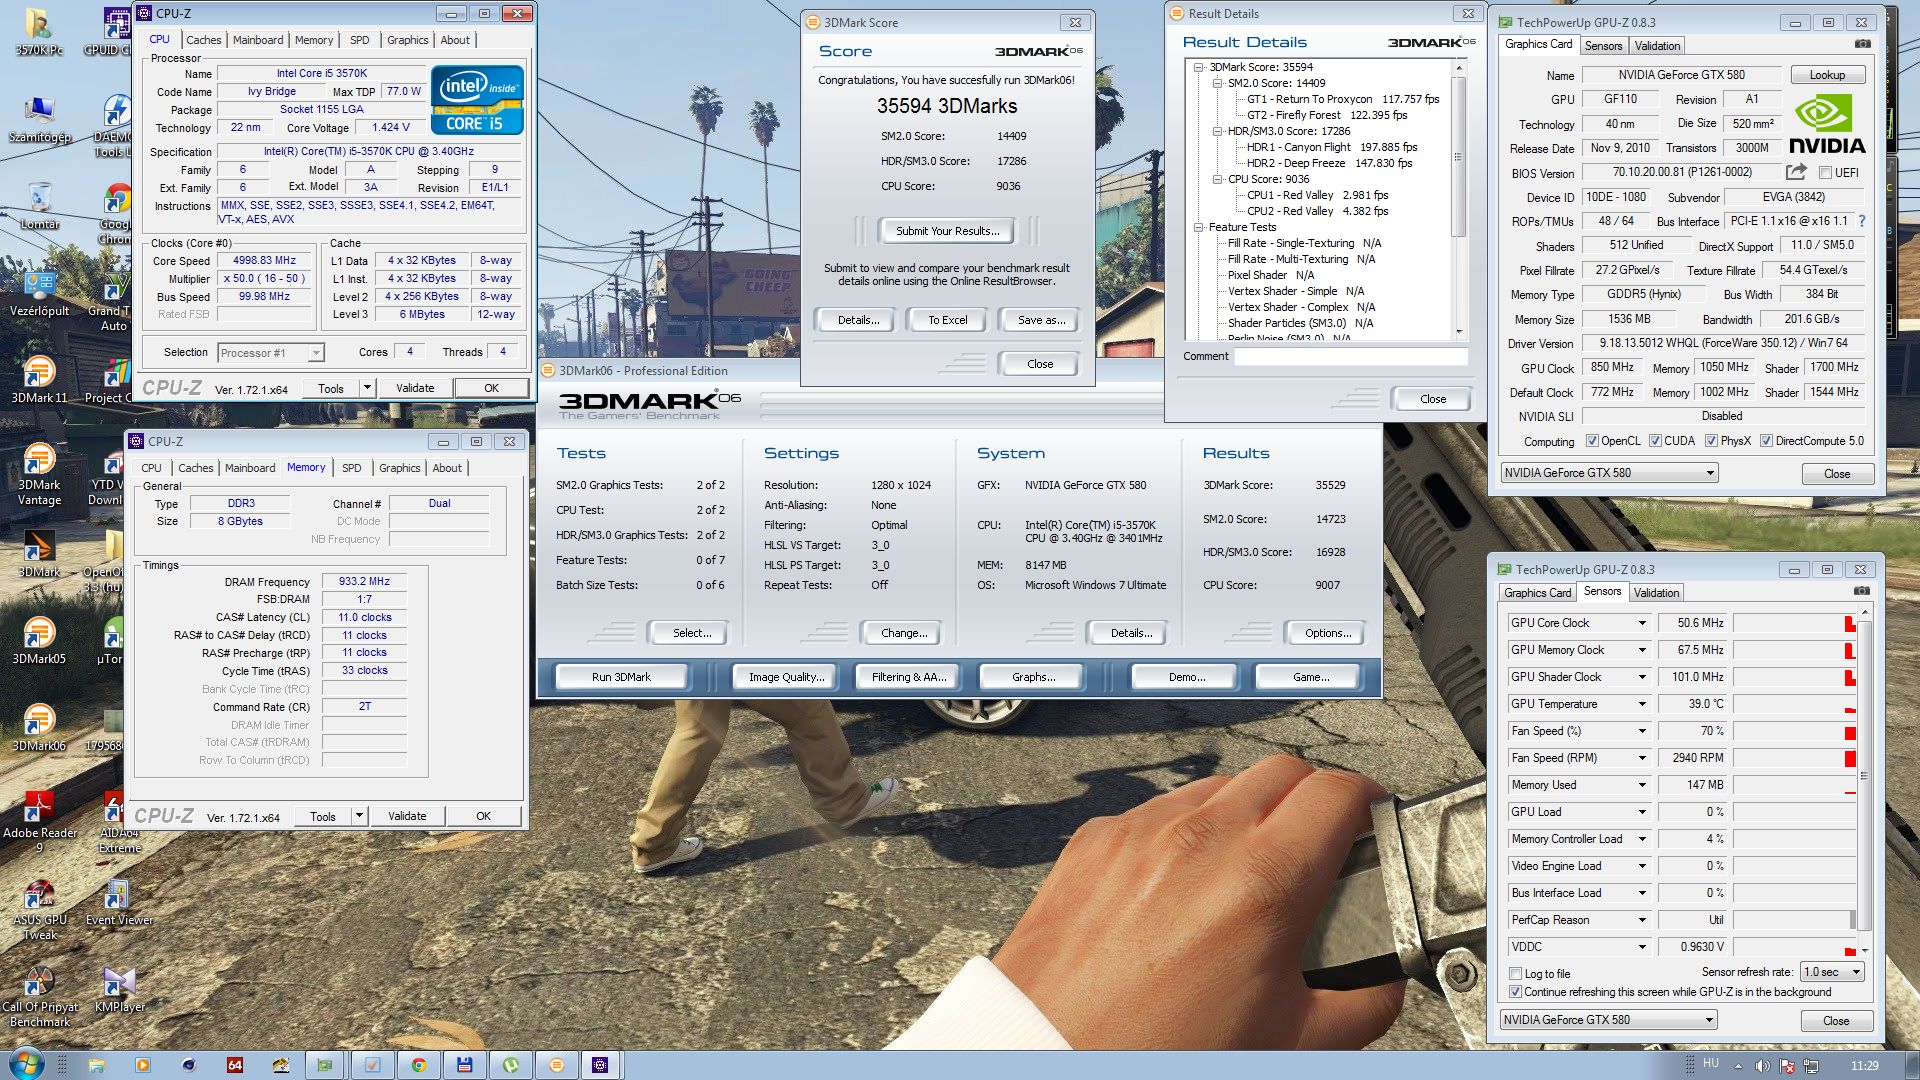Open the media player taskbar icon
Image resolution: width=1920 pixels, height=1080 pixels.
142,1065
